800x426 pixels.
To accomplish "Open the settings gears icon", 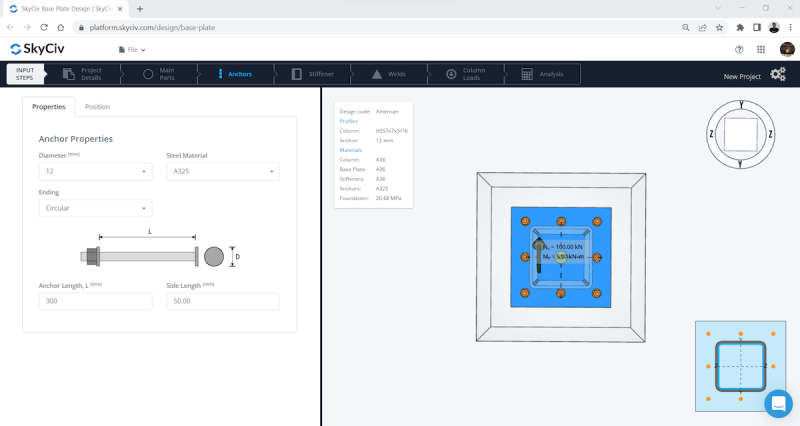I will click(777, 75).
